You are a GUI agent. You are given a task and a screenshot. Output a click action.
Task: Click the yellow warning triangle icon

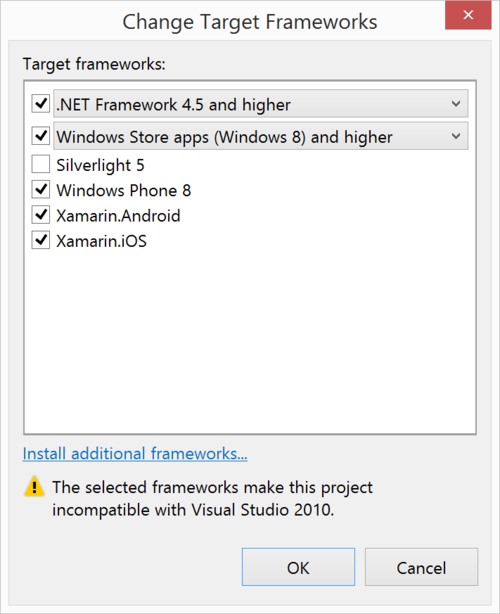[x=34, y=487]
